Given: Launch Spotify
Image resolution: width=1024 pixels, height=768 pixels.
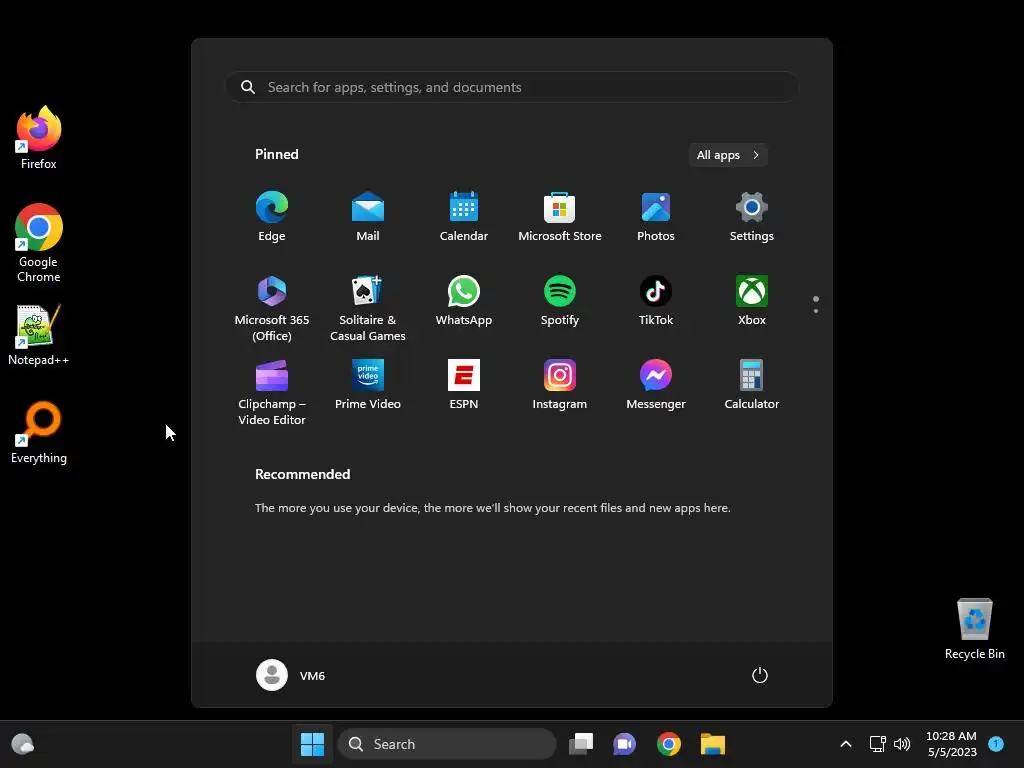Looking at the screenshot, I should pyautogui.click(x=560, y=301).
